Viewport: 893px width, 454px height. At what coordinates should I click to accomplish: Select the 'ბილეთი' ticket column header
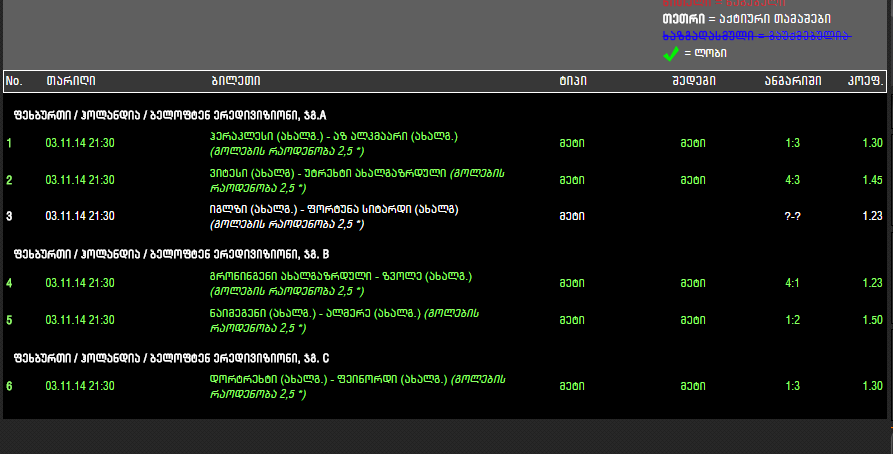[x=236, y=81]
